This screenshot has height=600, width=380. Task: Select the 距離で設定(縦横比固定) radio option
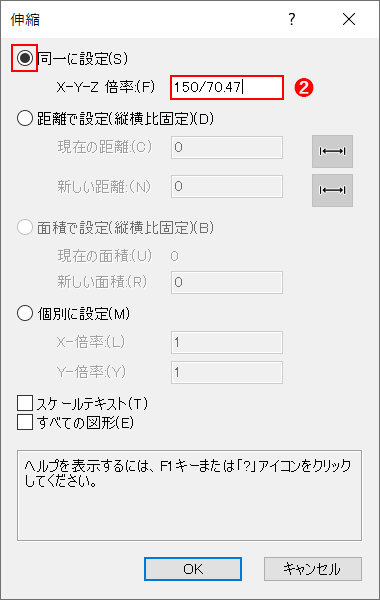(25, 119)
